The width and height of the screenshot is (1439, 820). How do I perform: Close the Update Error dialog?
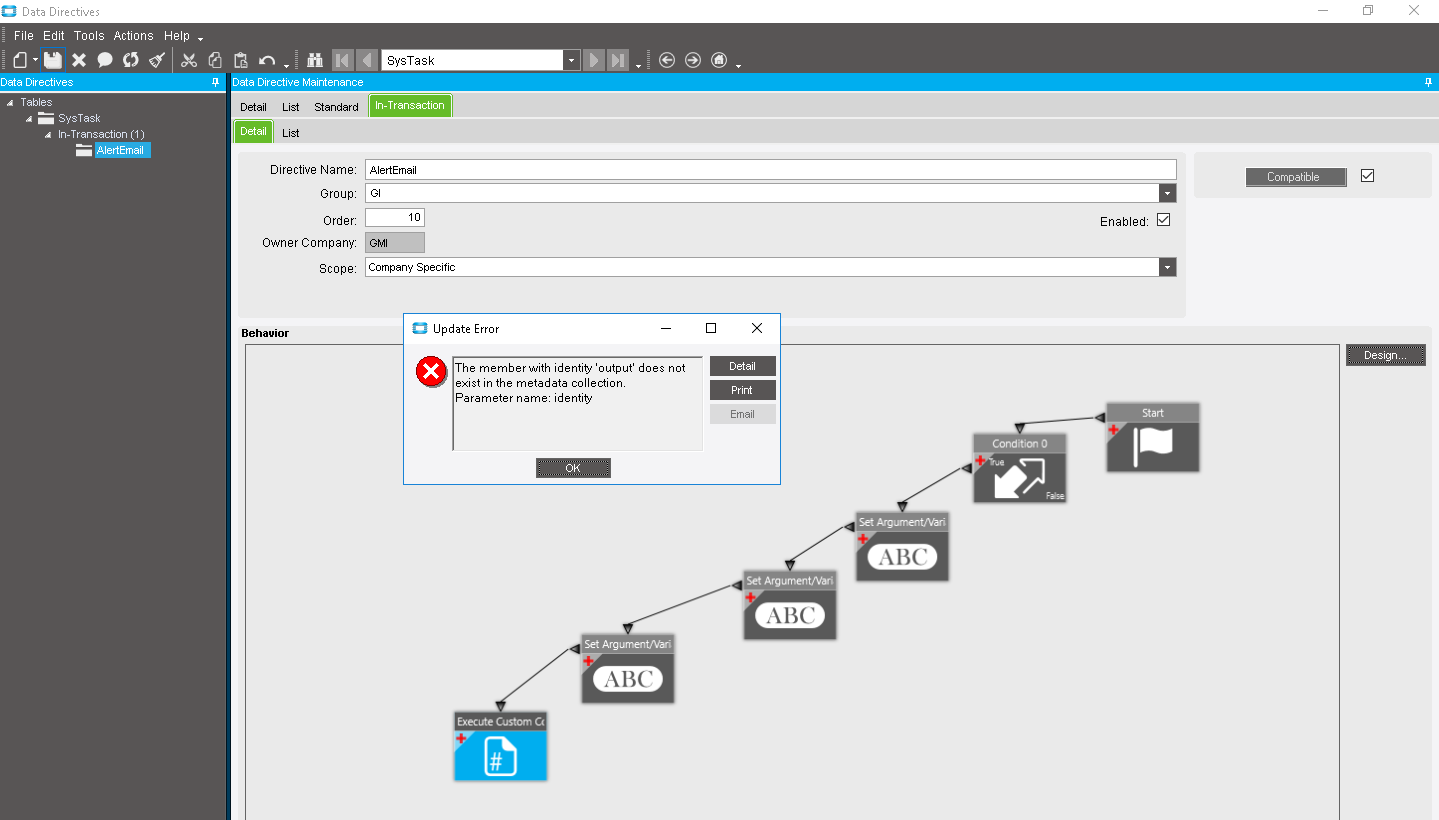(x=757, y=328)
